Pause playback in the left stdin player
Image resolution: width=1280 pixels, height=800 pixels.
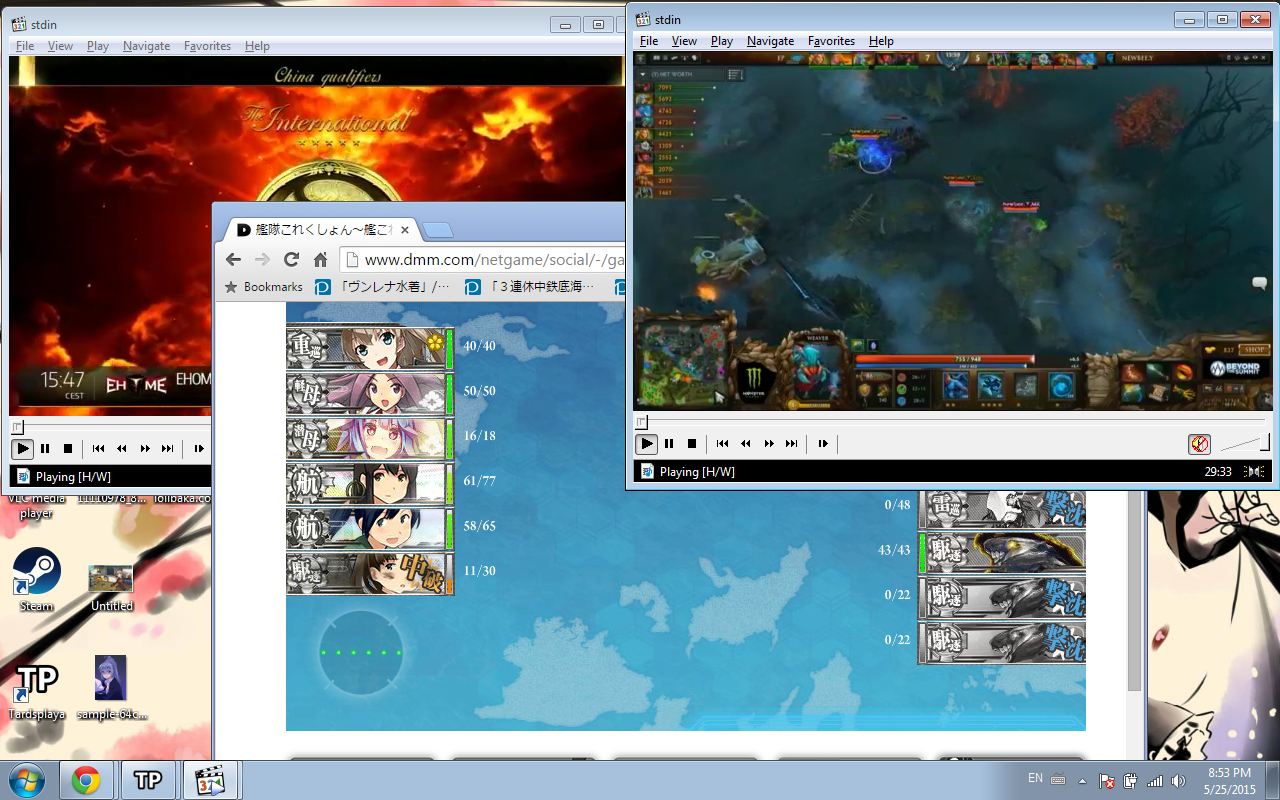click(x=45, y=449)
